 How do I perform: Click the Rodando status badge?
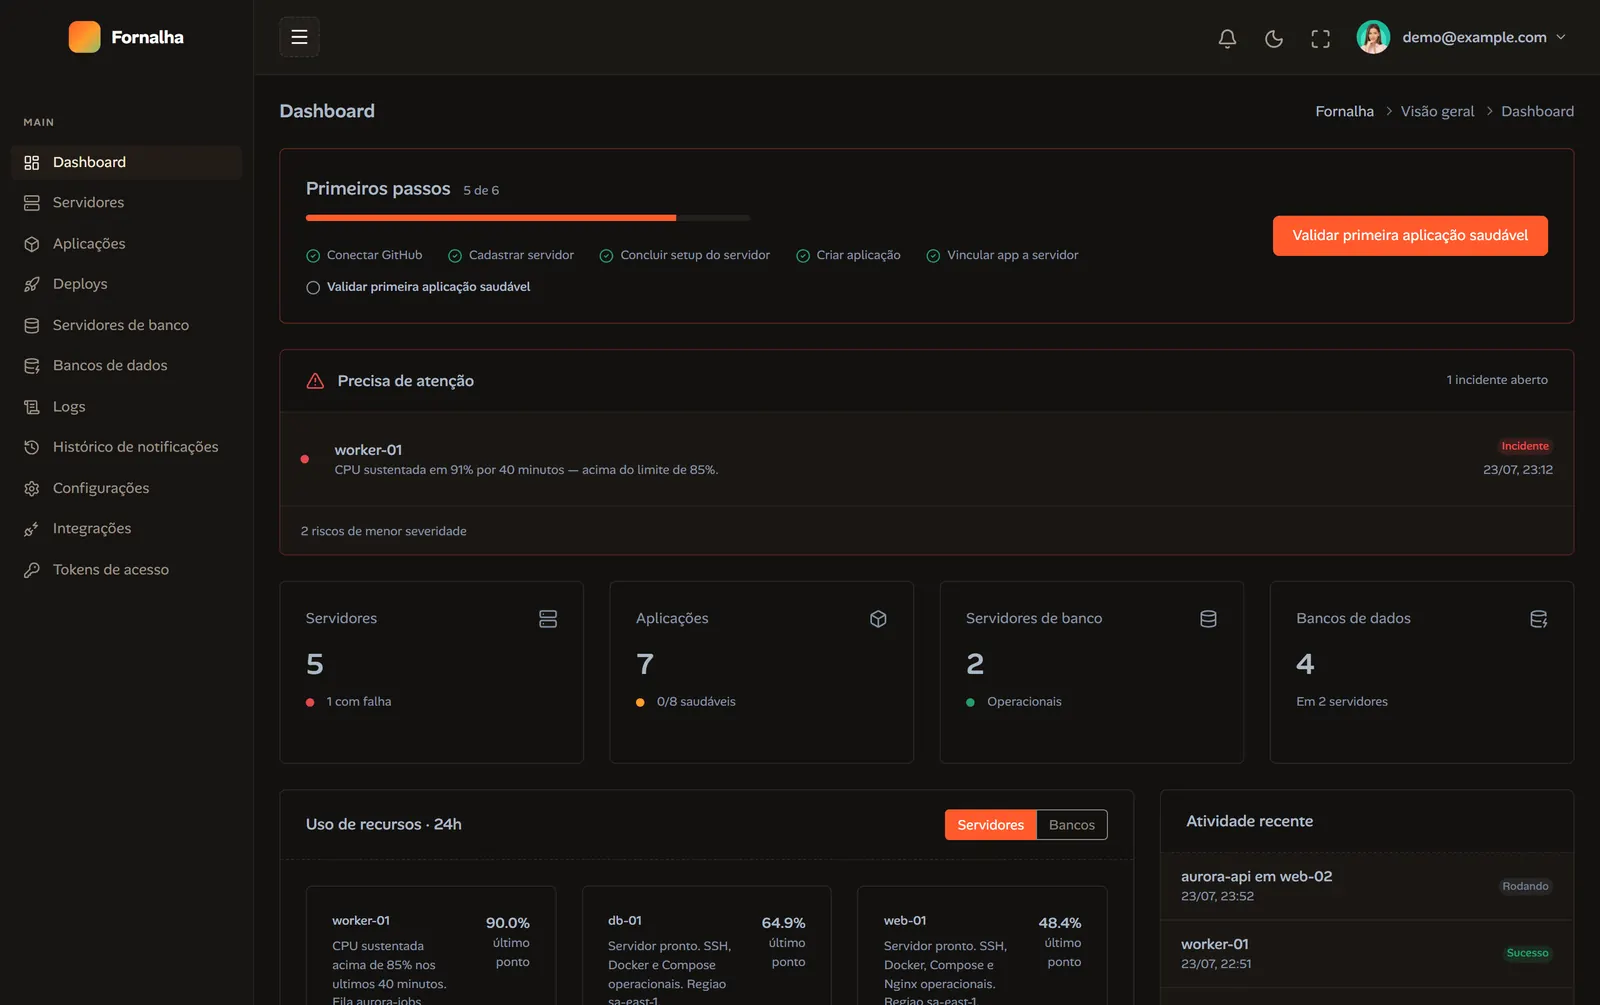[x=1525, y=886]
